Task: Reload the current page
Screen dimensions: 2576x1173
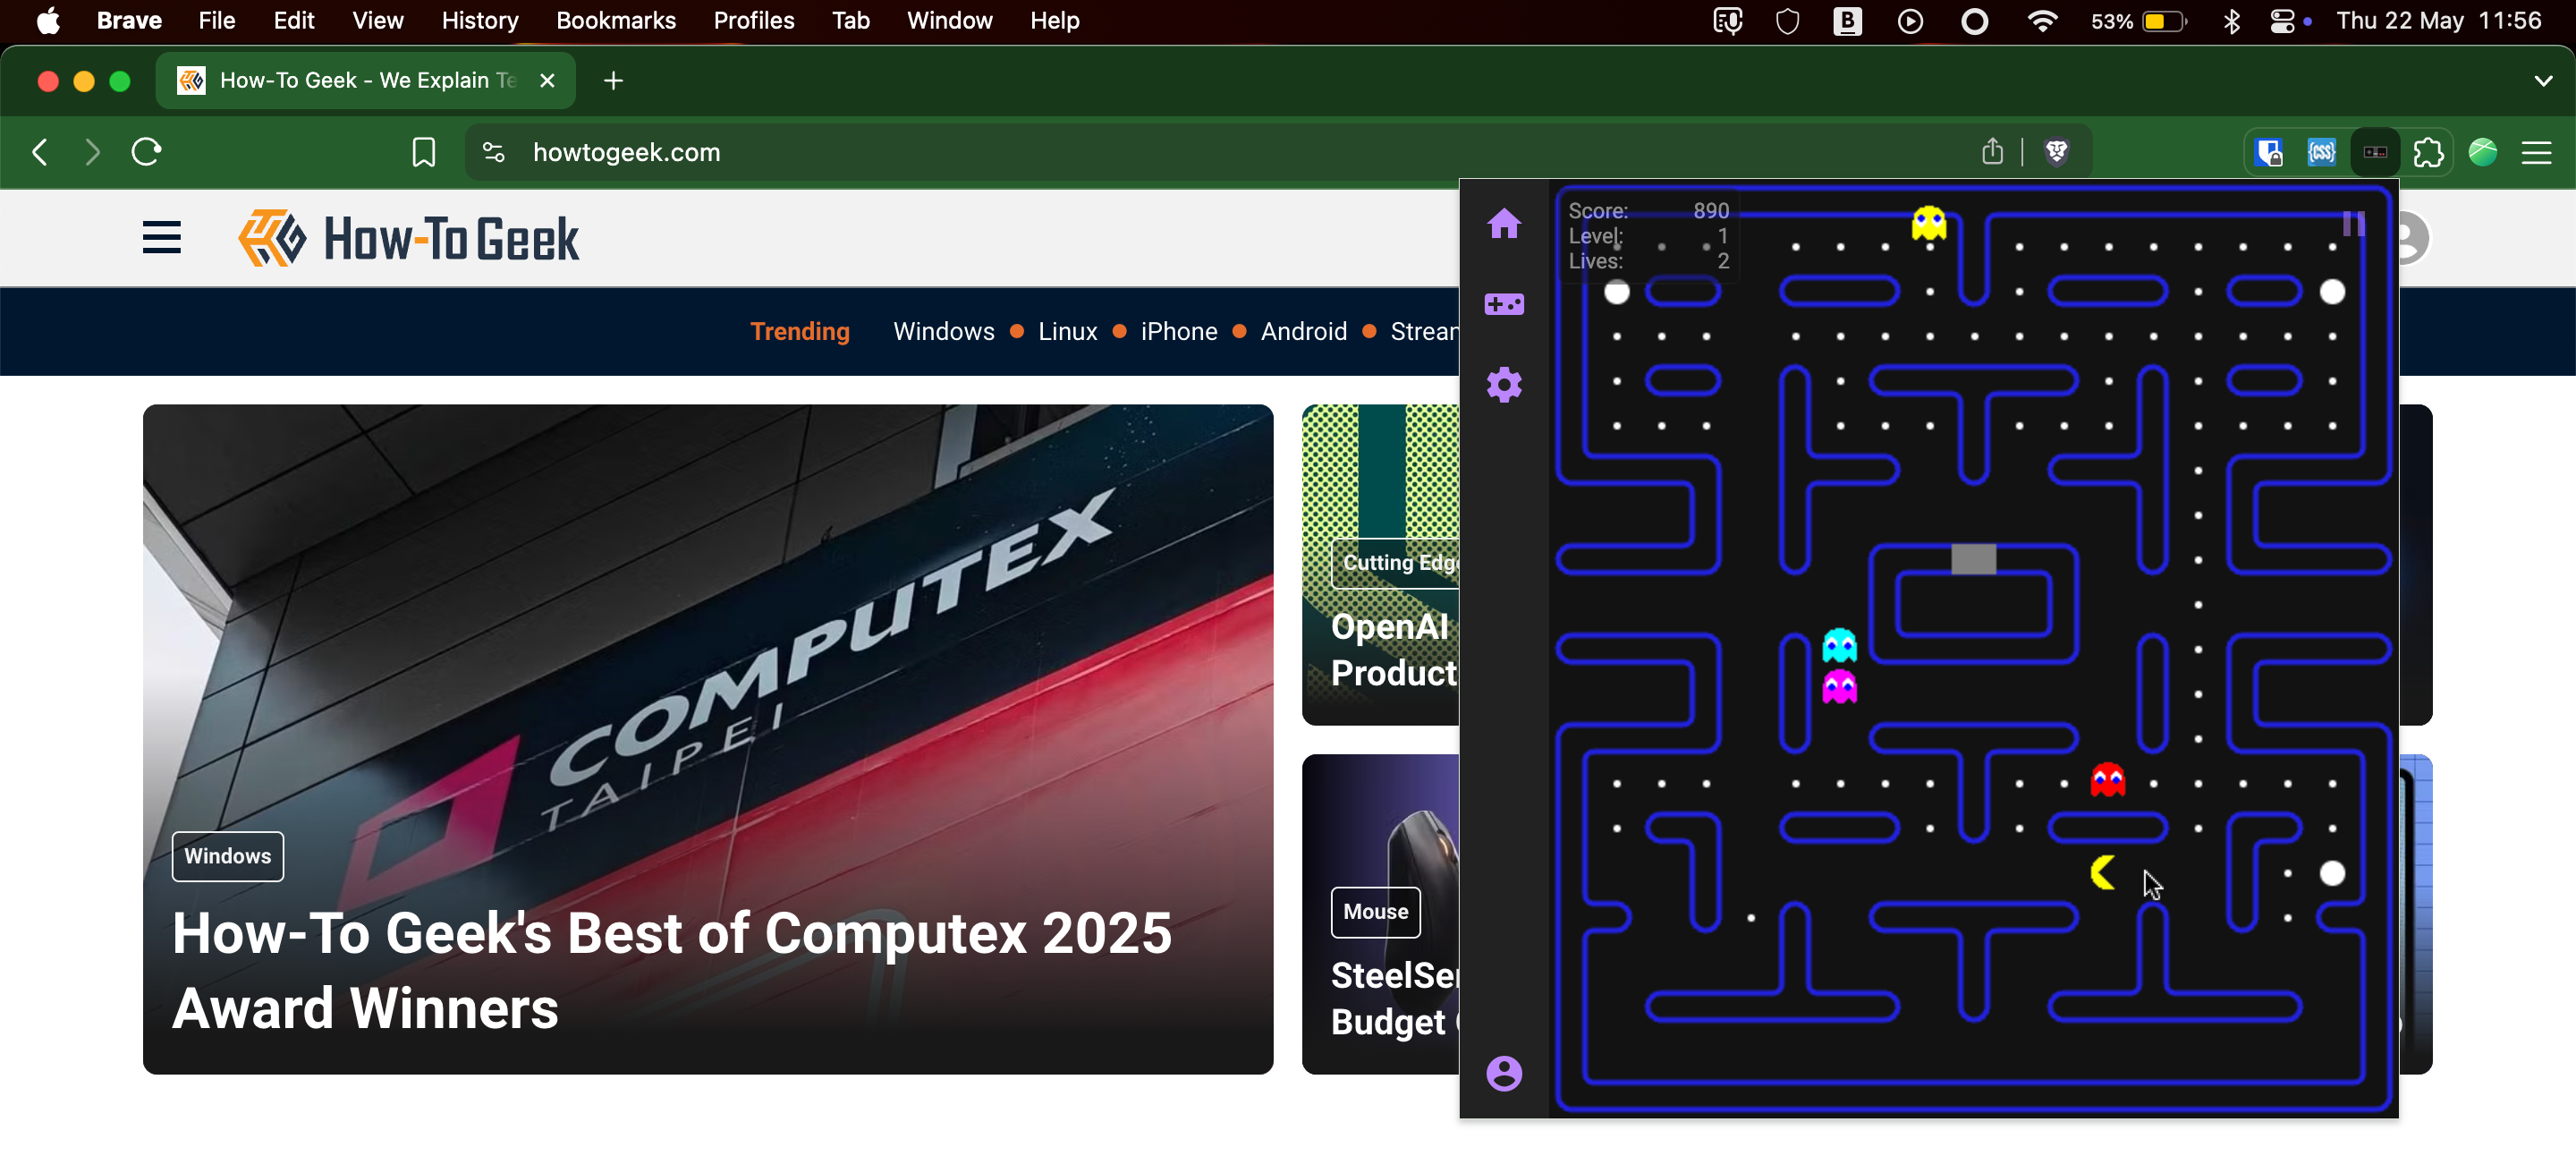Action: click(x=147, y=152)
